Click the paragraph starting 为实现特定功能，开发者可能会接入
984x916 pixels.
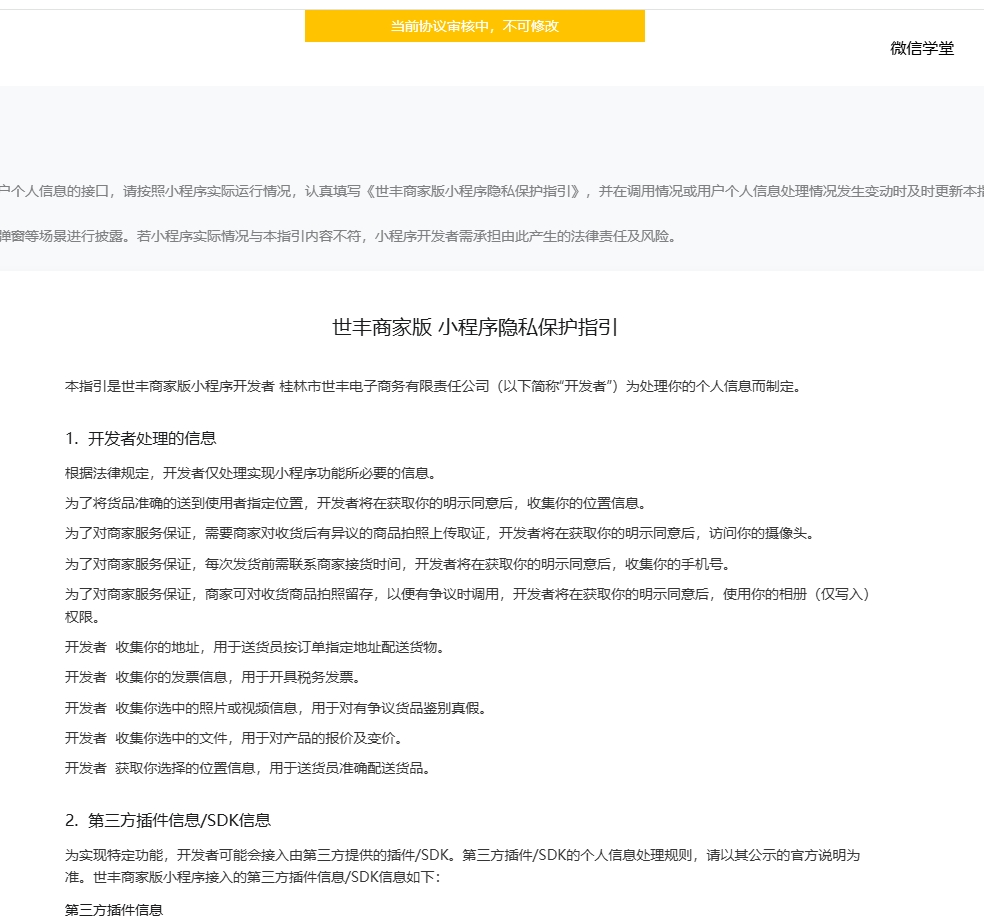tap(463, 866)
